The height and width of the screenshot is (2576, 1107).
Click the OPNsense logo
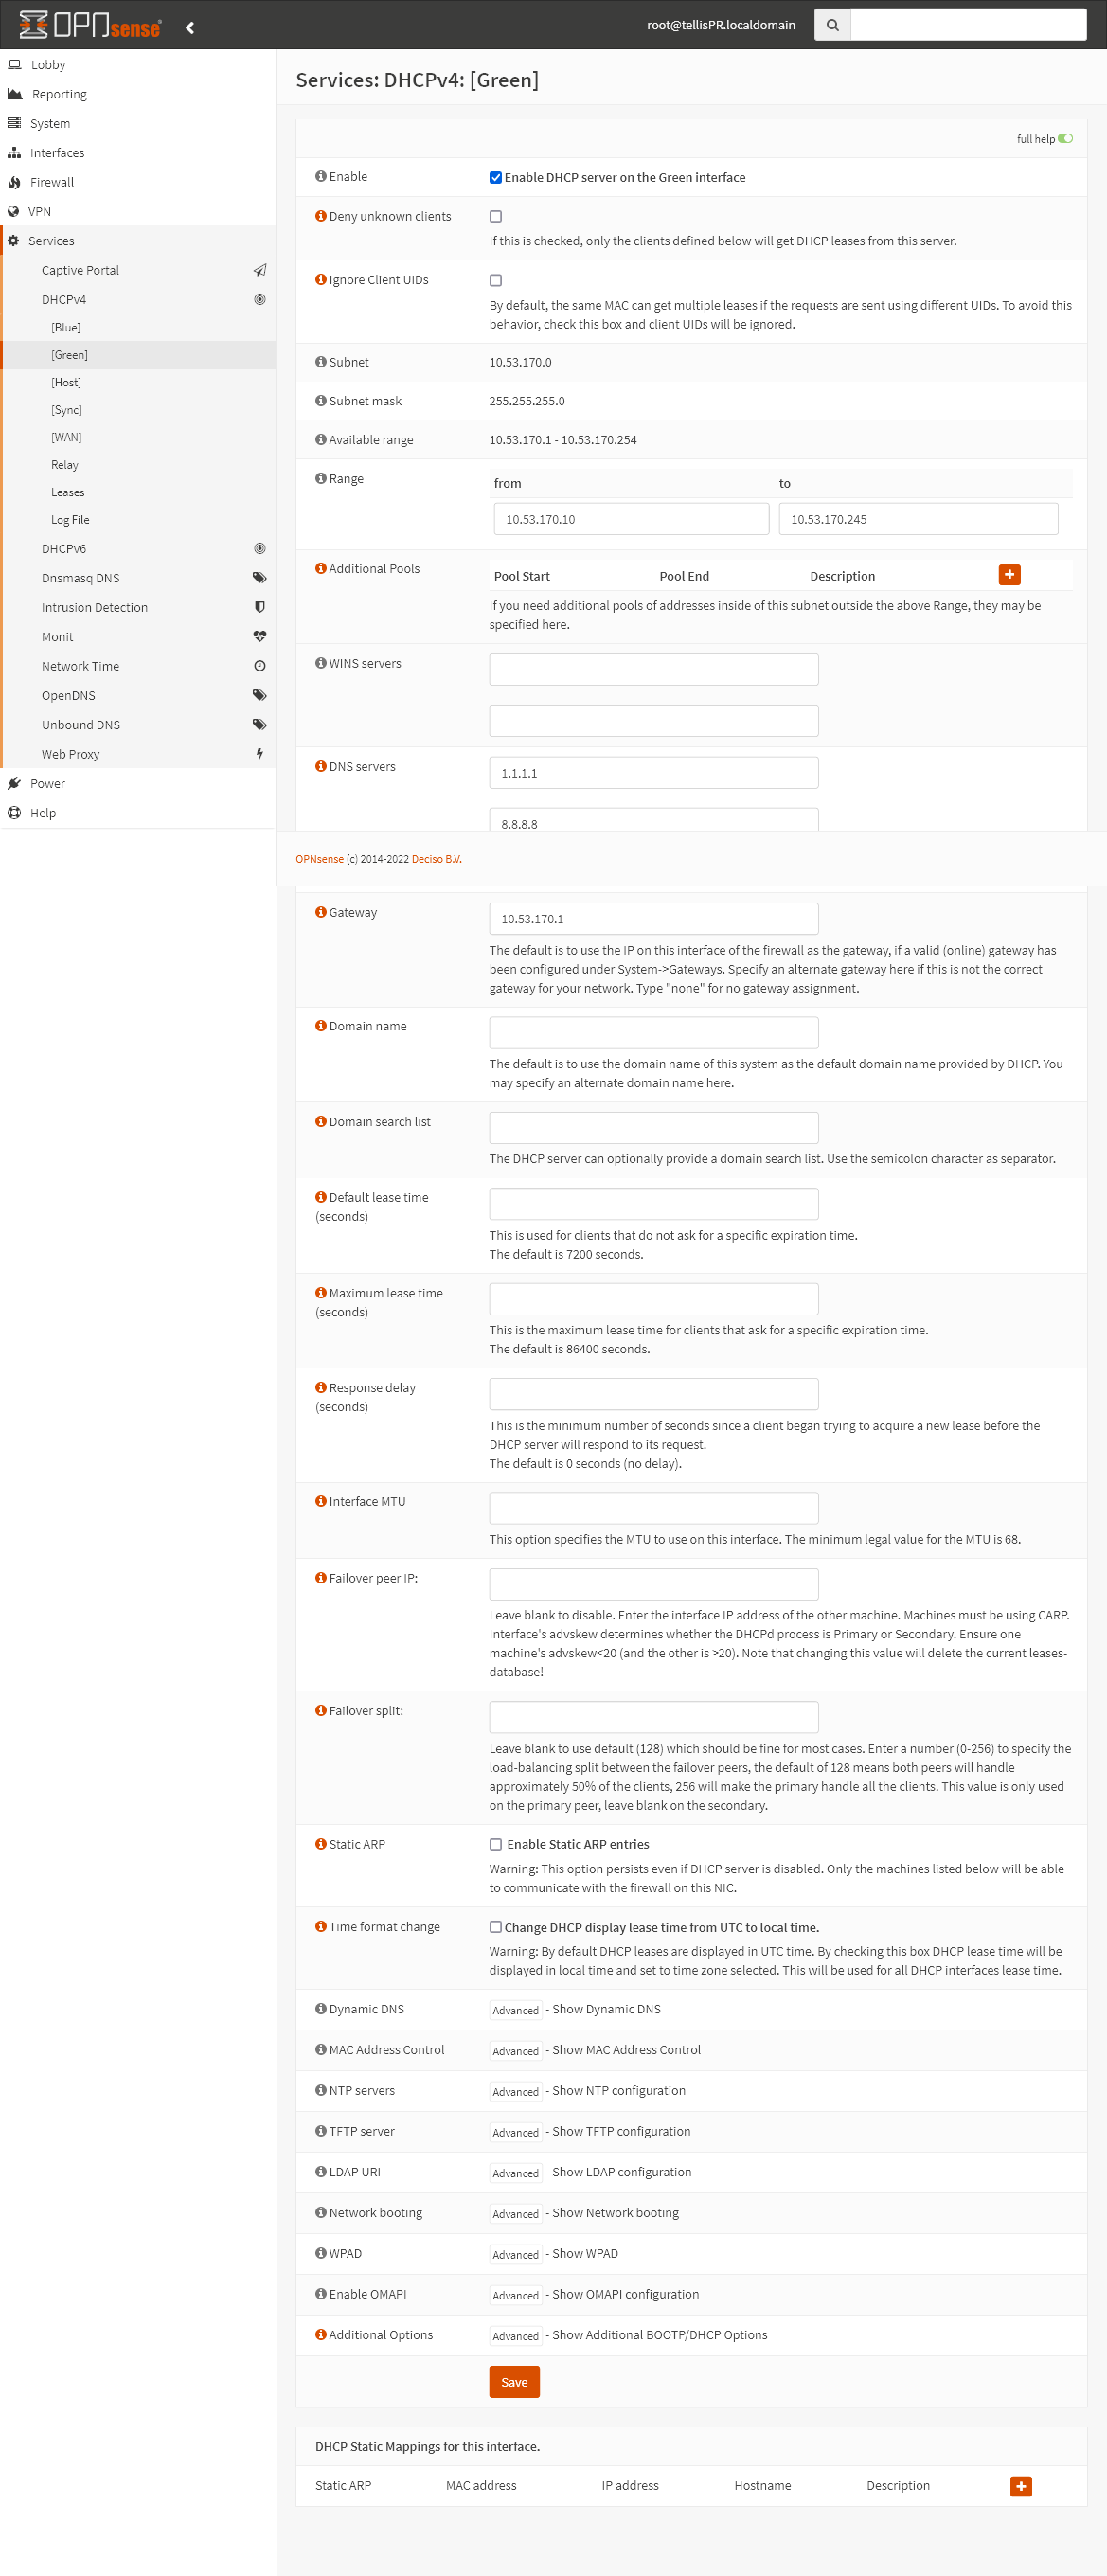click(x=90, y=25)
